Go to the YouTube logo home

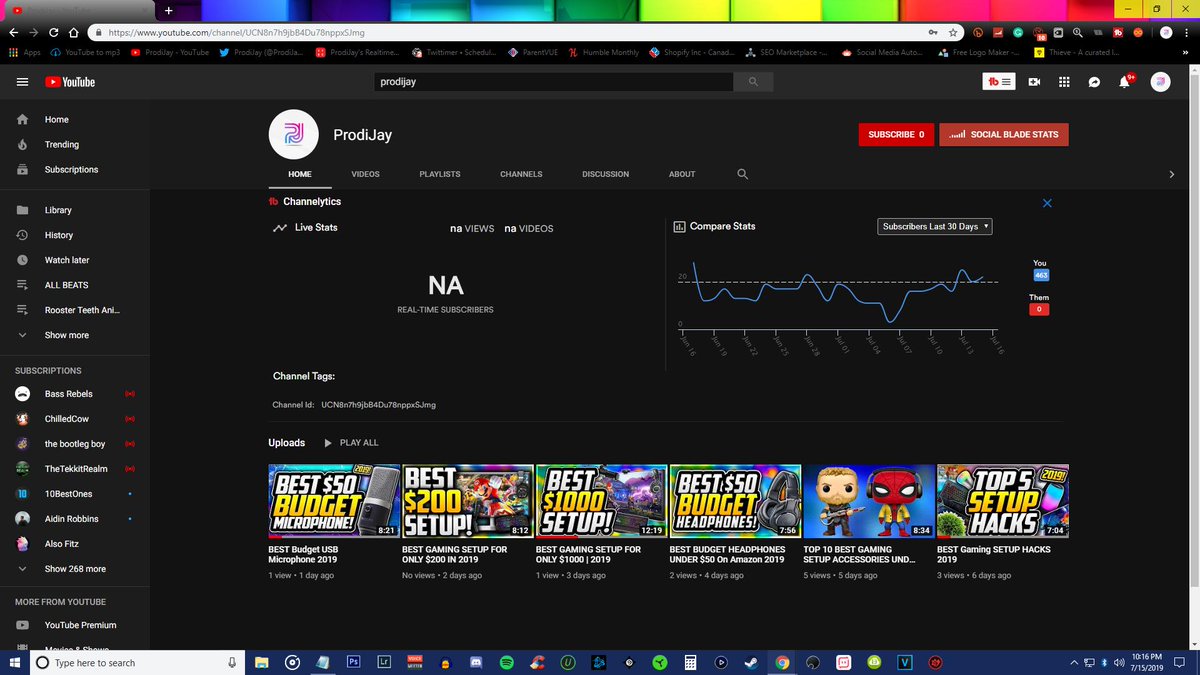point(70,82)
